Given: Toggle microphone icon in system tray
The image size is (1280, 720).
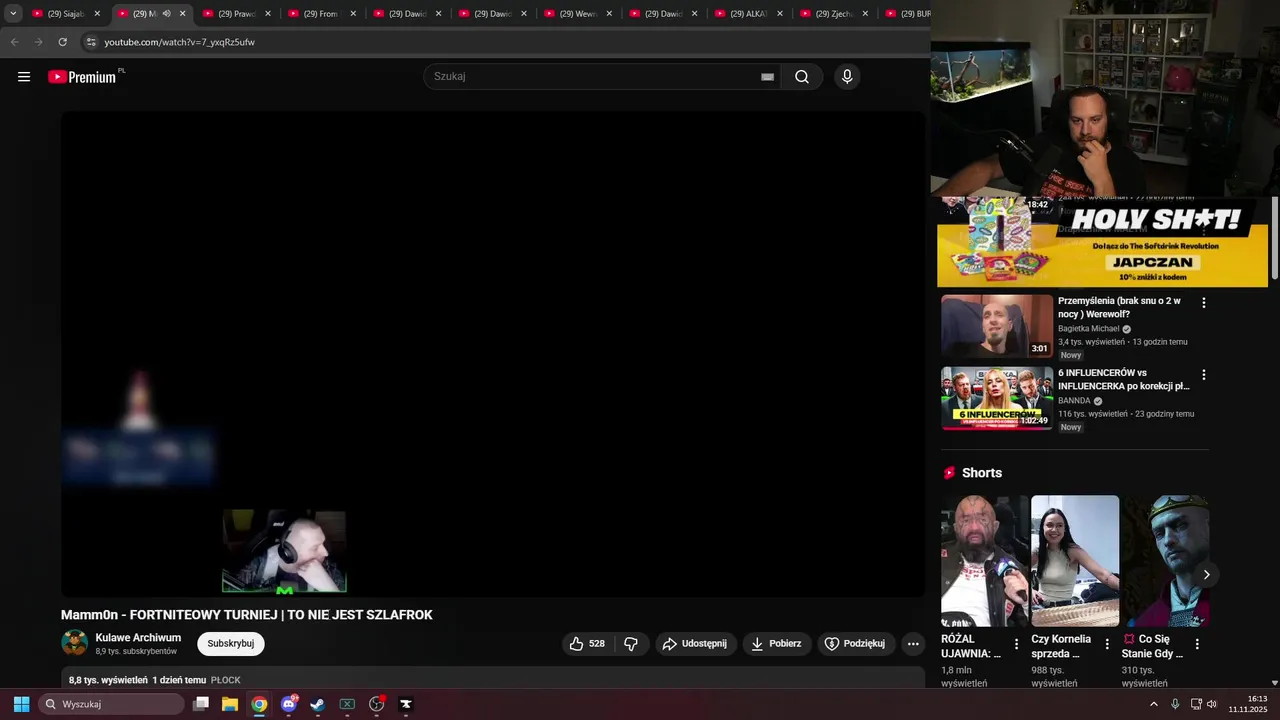Looking at the screenshot, I should click(x=1175, y=704).
